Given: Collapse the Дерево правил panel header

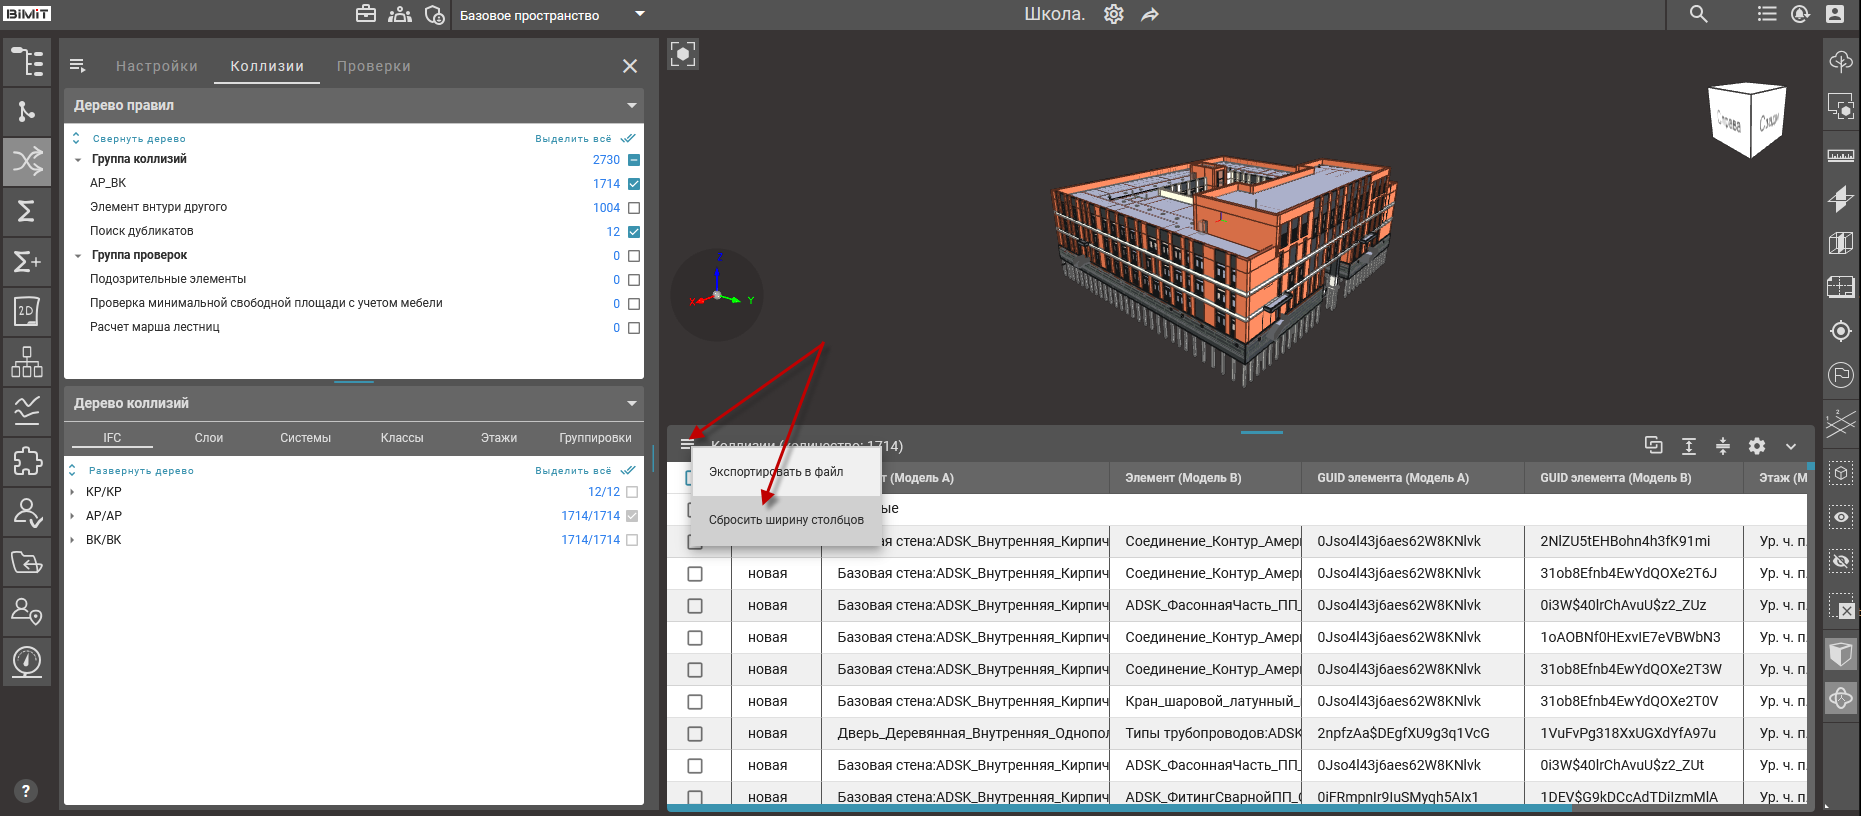Looking at the screenshot, I should 631,106.
